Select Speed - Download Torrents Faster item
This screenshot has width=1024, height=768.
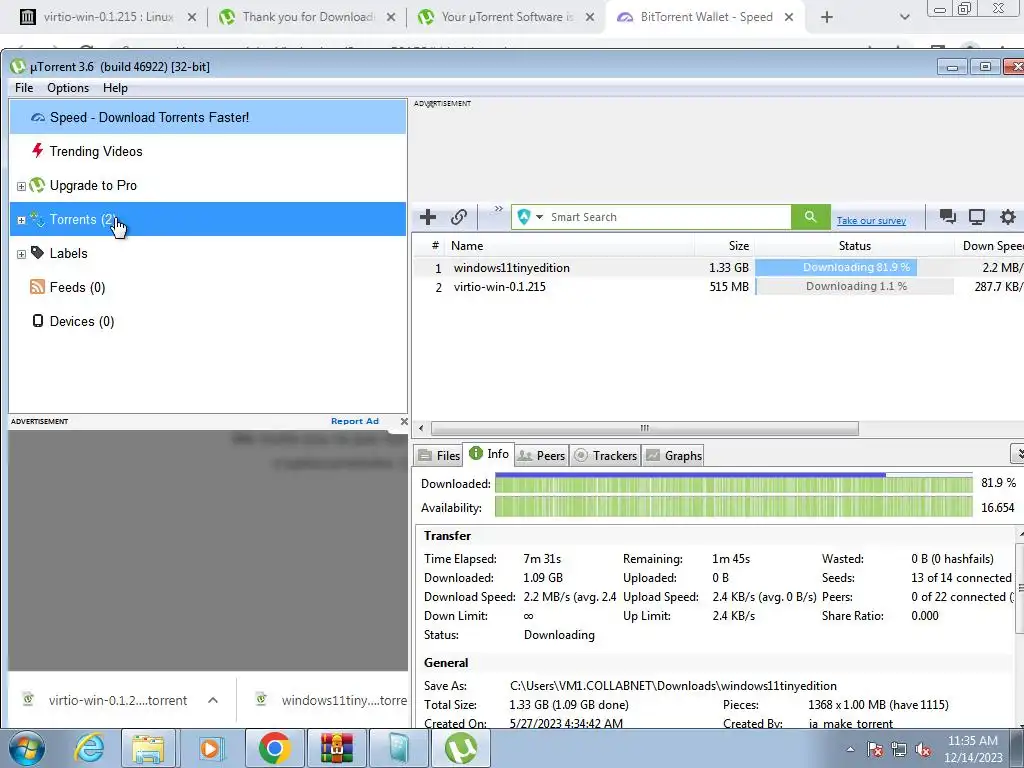point(208,118)
